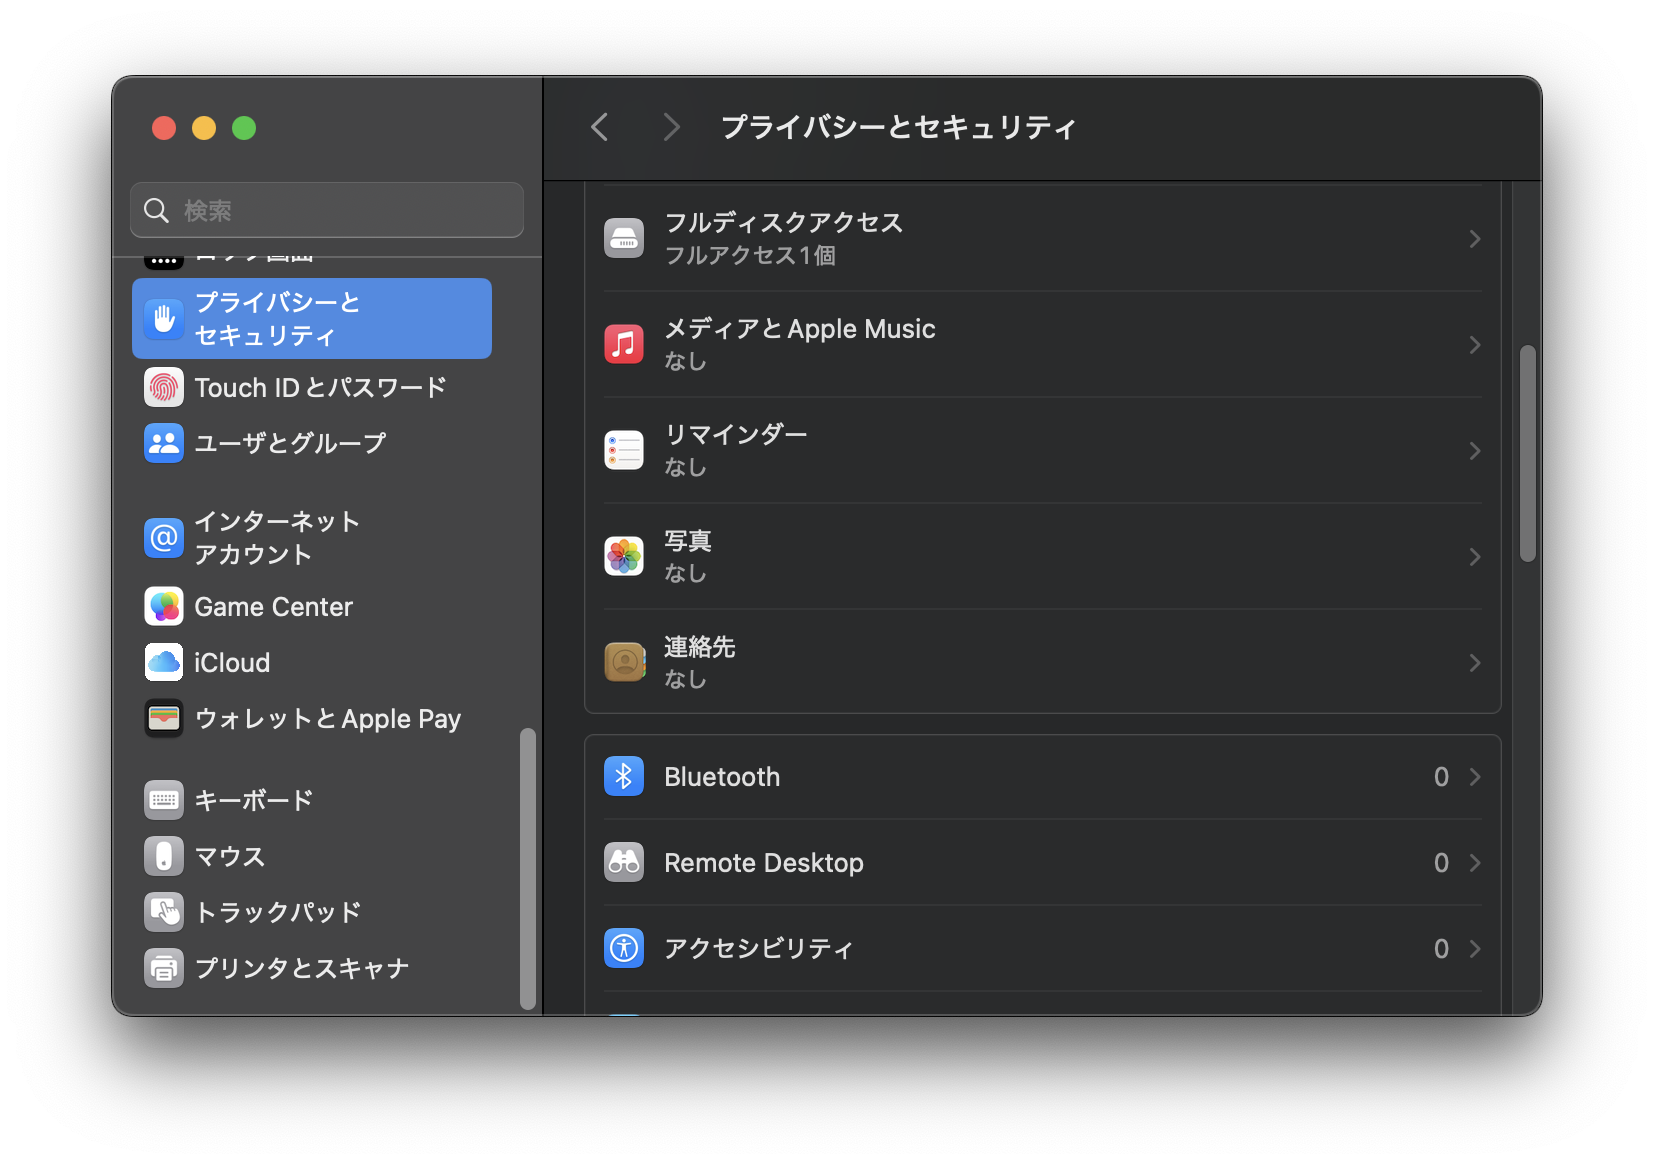Click the リマインダー app icon
The width and height of the screenshot is (1654, 1164).
(623, 450)
